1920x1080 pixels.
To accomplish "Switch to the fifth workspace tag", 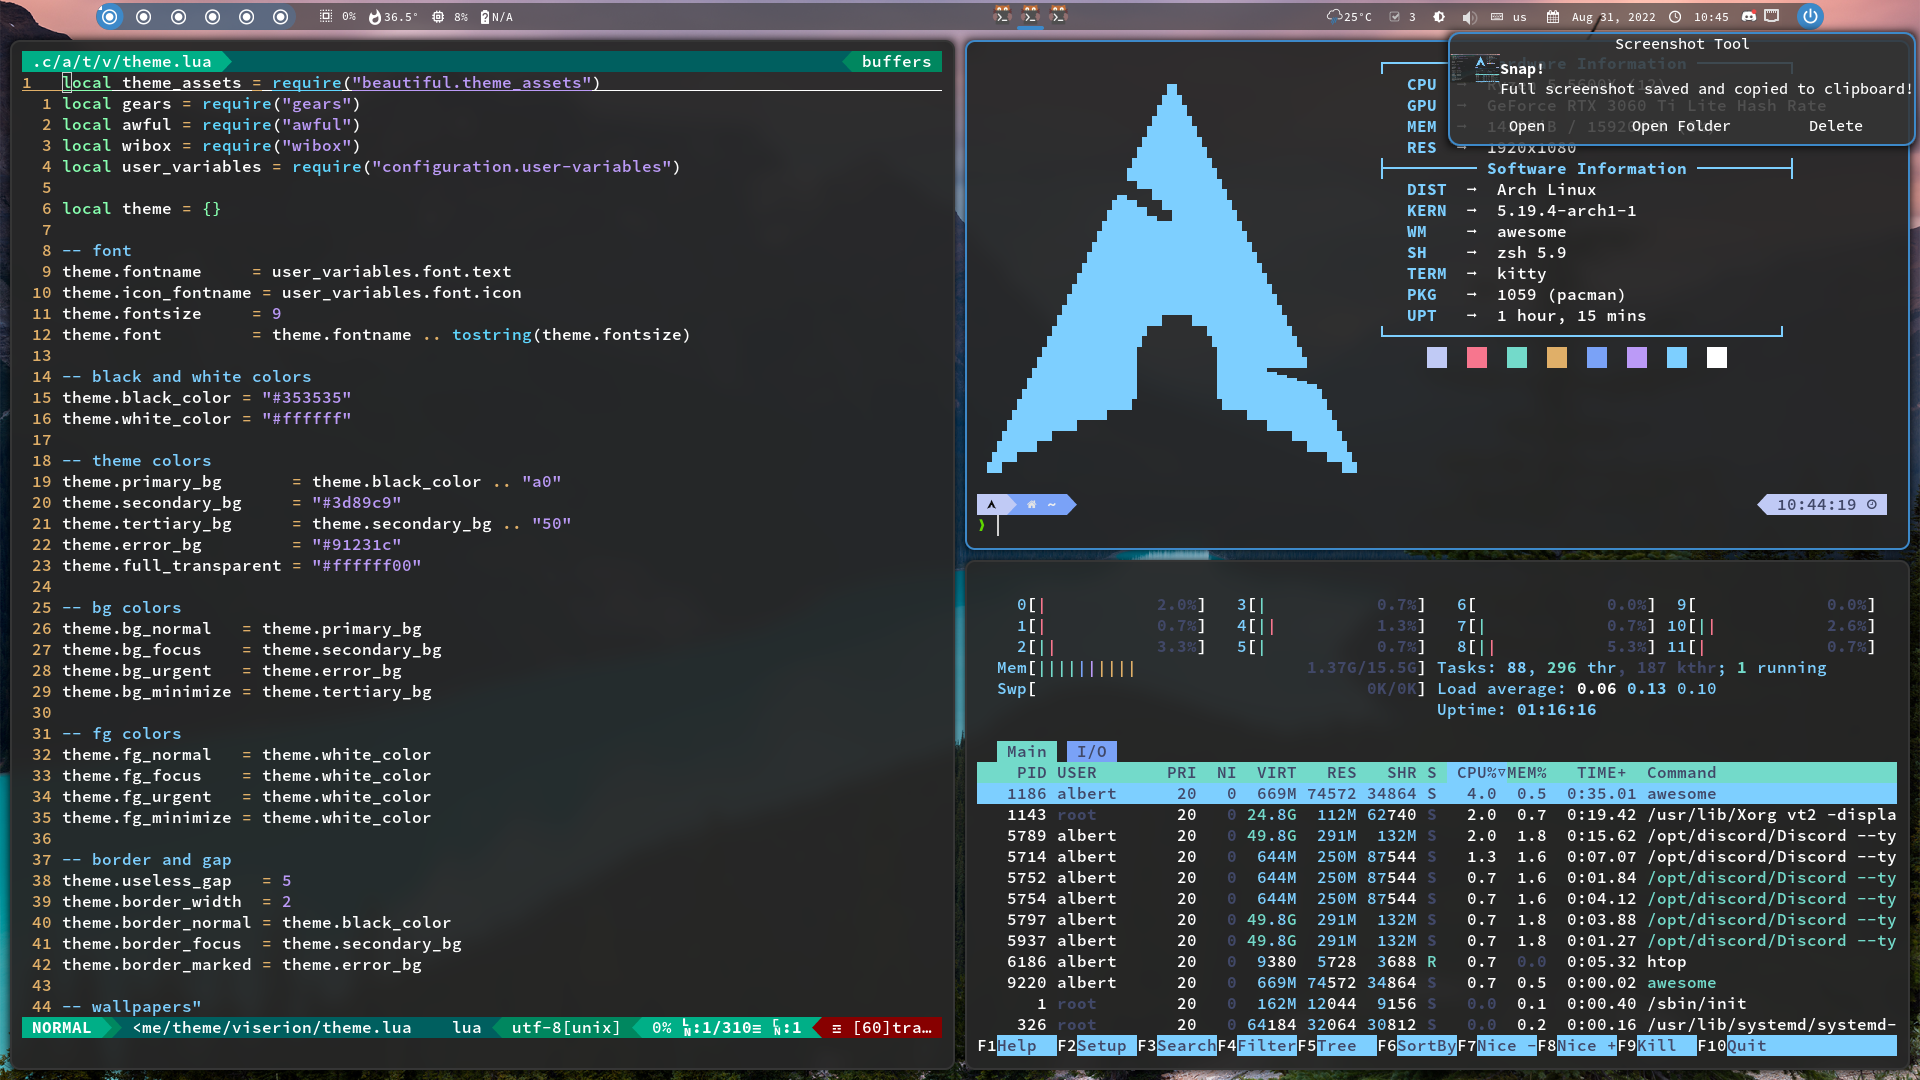I will coord(246,16).
